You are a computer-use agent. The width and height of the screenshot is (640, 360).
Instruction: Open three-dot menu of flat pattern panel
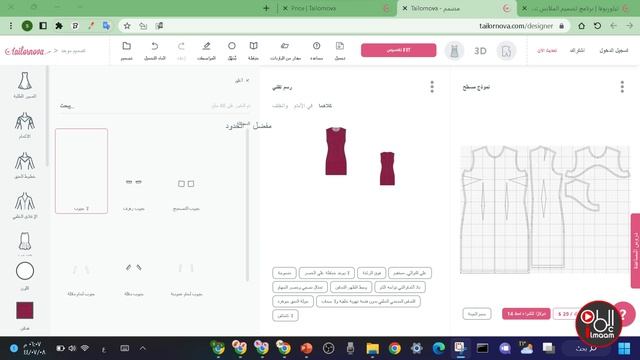(622, 87)
